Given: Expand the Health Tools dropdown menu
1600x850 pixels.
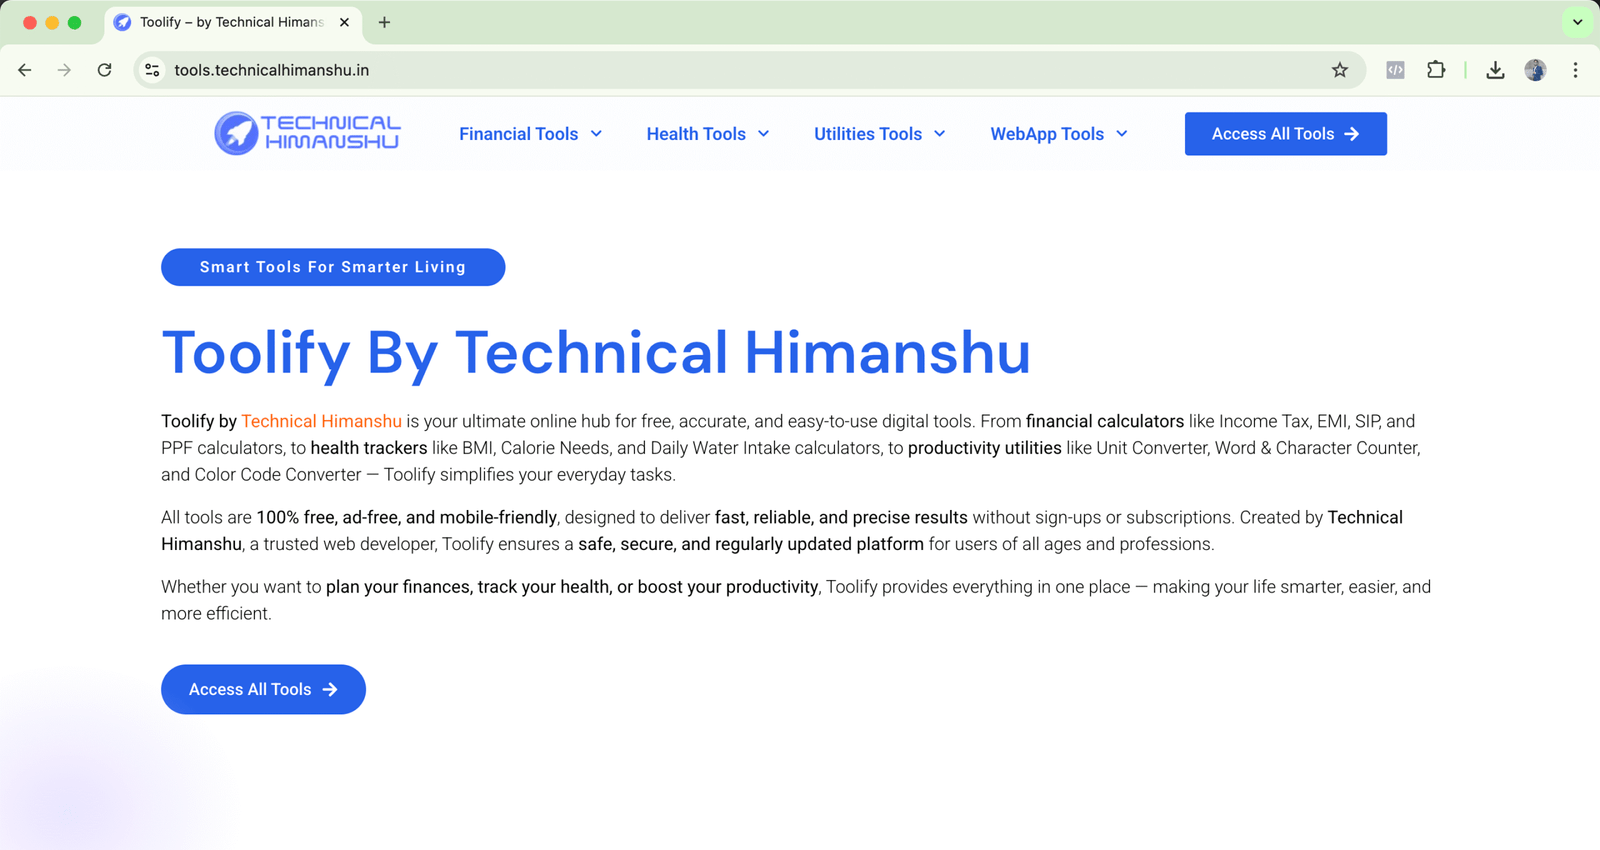Looking at the screenshot, I should coord(707,134).
